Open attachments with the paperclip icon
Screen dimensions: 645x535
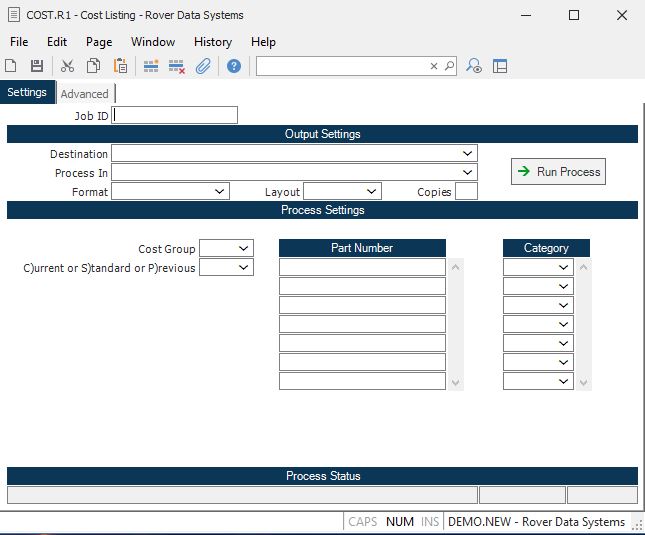203,66
